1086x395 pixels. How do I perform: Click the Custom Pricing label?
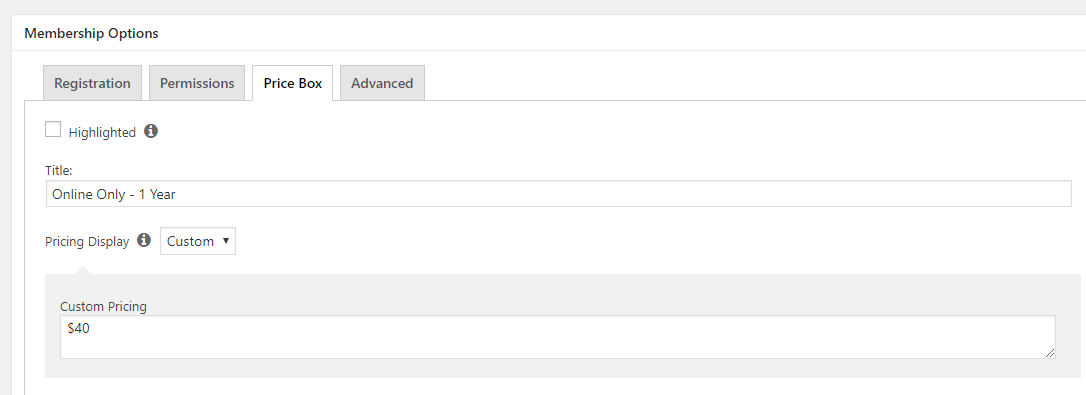[x=103, y=306]
